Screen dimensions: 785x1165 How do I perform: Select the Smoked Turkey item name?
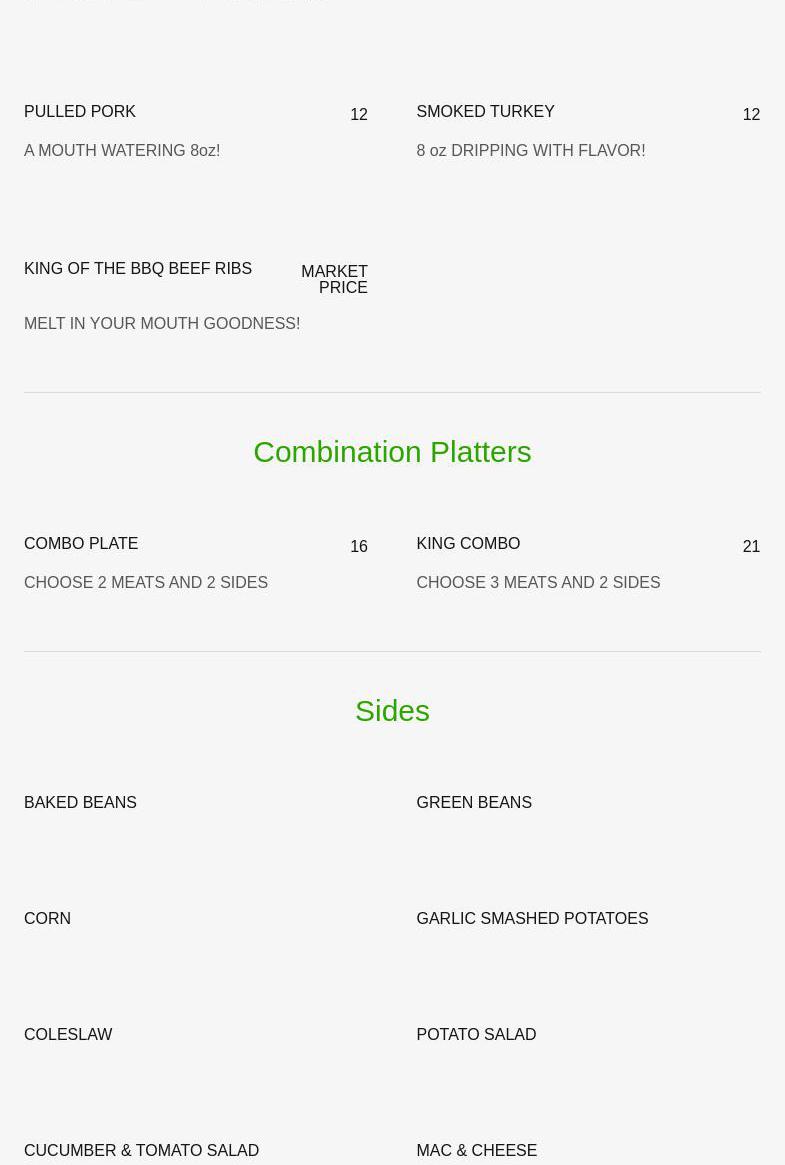[x=485, y=112]
